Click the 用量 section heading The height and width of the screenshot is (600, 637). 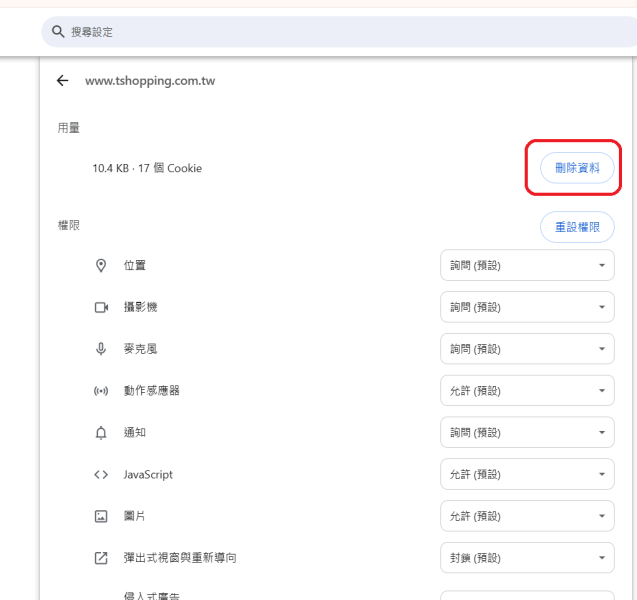point(69,128)
